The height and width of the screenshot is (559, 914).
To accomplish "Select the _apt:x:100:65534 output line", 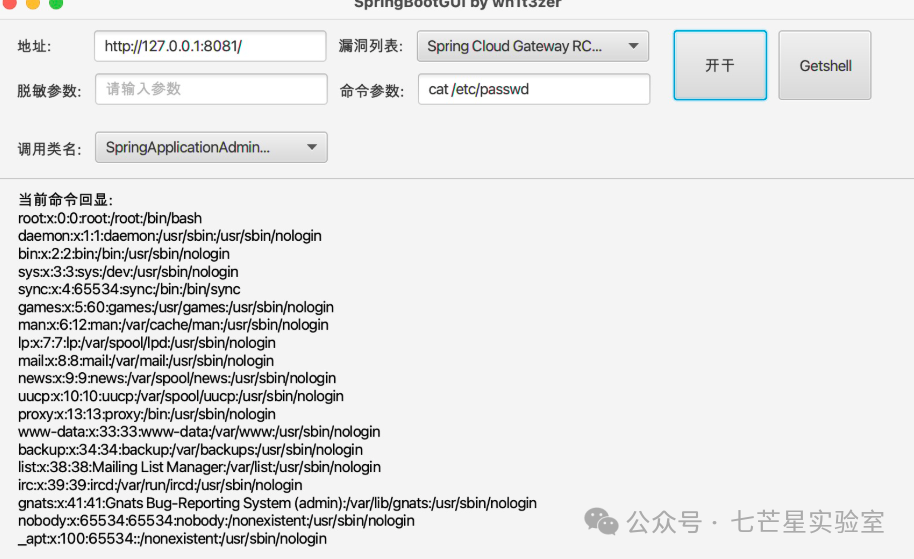I will [x=172, y=539].
